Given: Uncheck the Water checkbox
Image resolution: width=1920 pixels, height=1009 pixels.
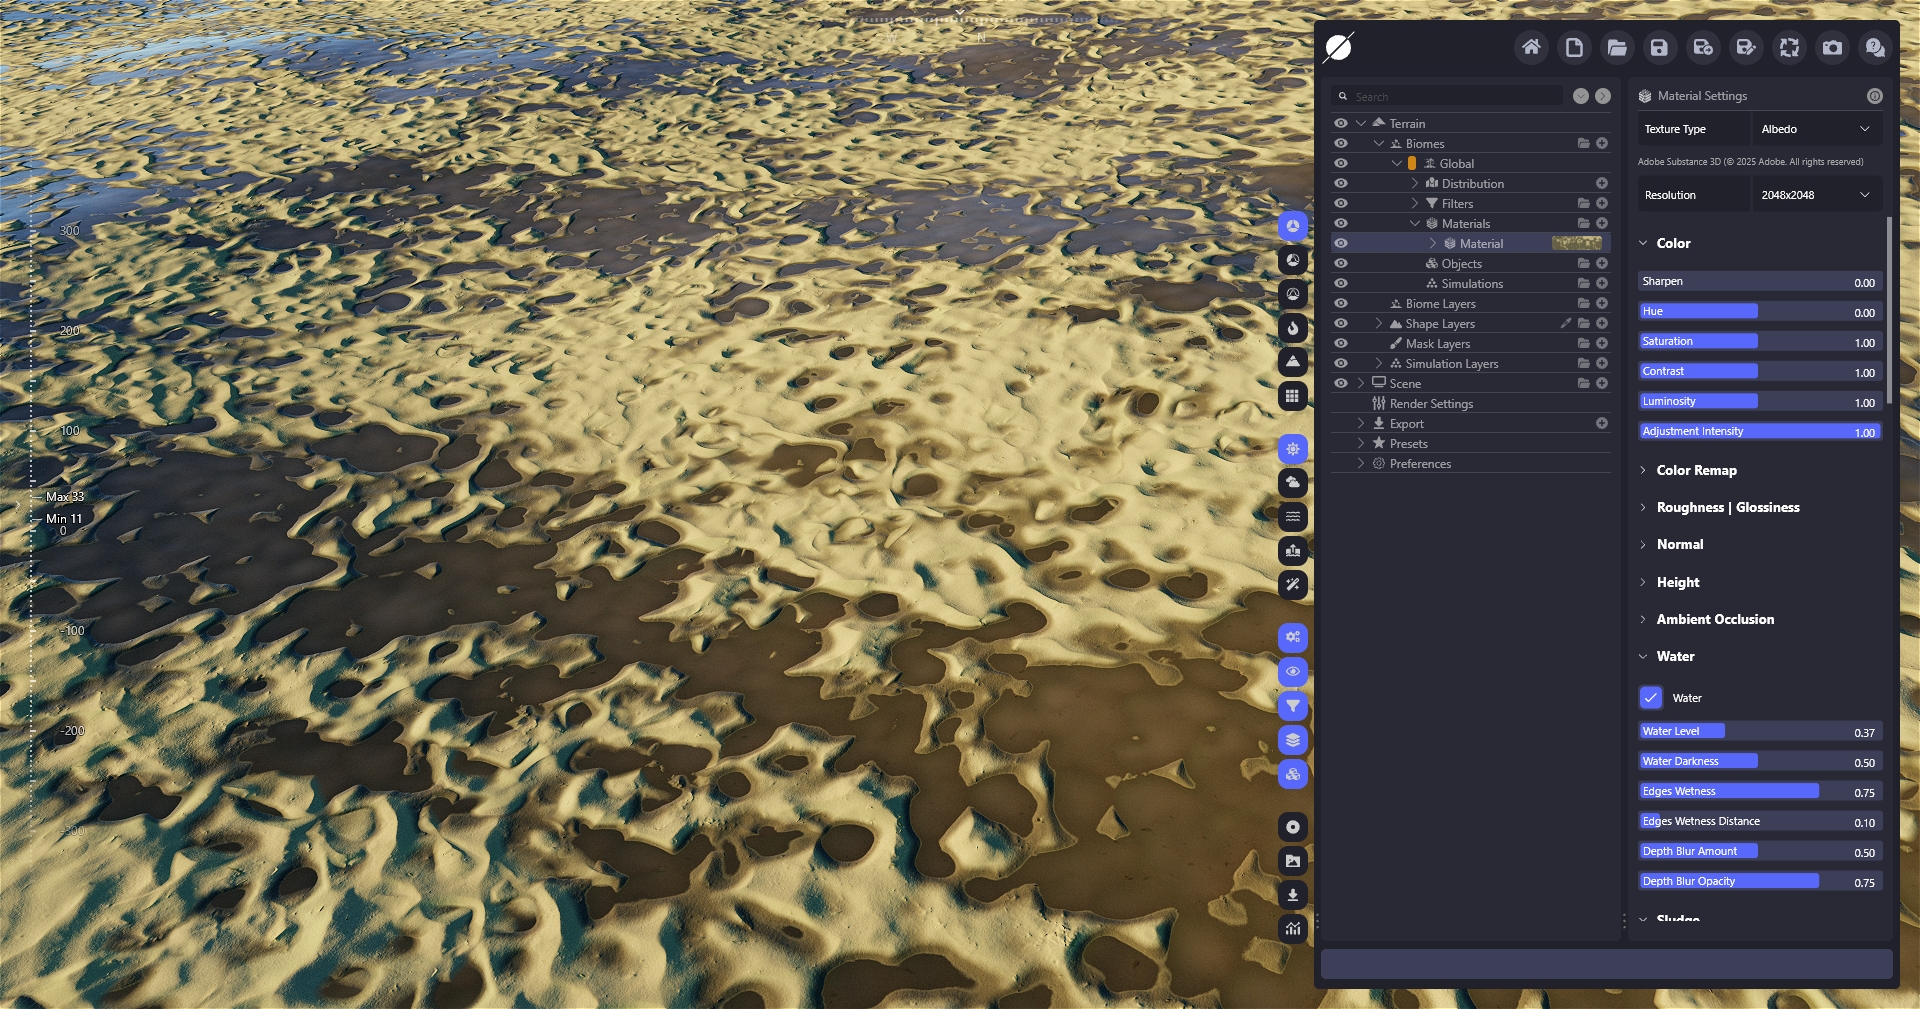Looking at the screenshot, I should [x=1650, y=698].
